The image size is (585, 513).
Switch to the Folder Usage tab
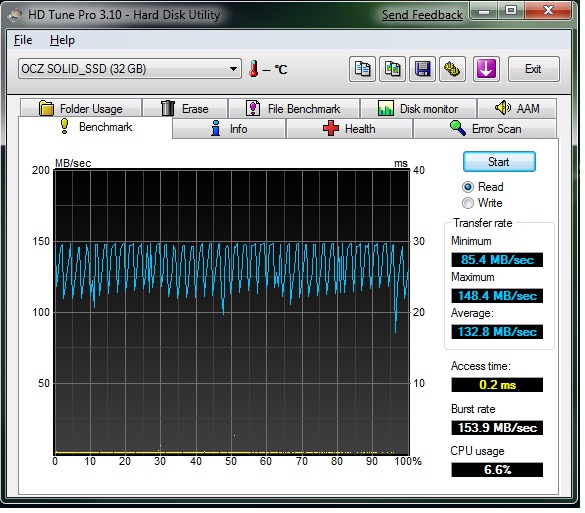tap(81, 109)
